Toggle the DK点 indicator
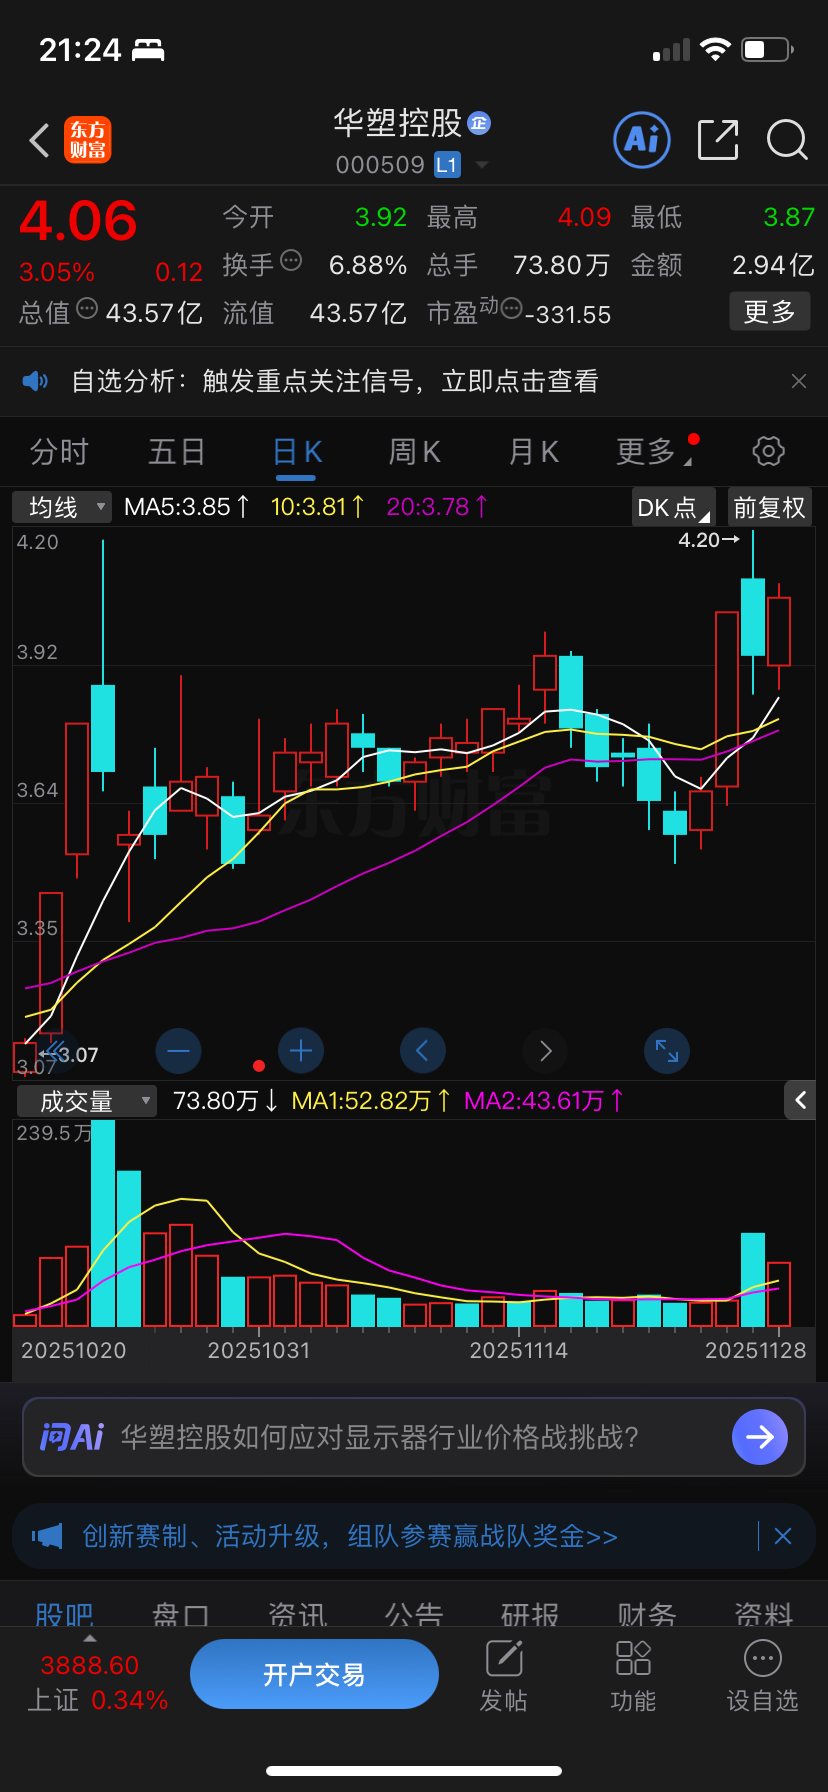828x1792 pixels. pos(674,507)
